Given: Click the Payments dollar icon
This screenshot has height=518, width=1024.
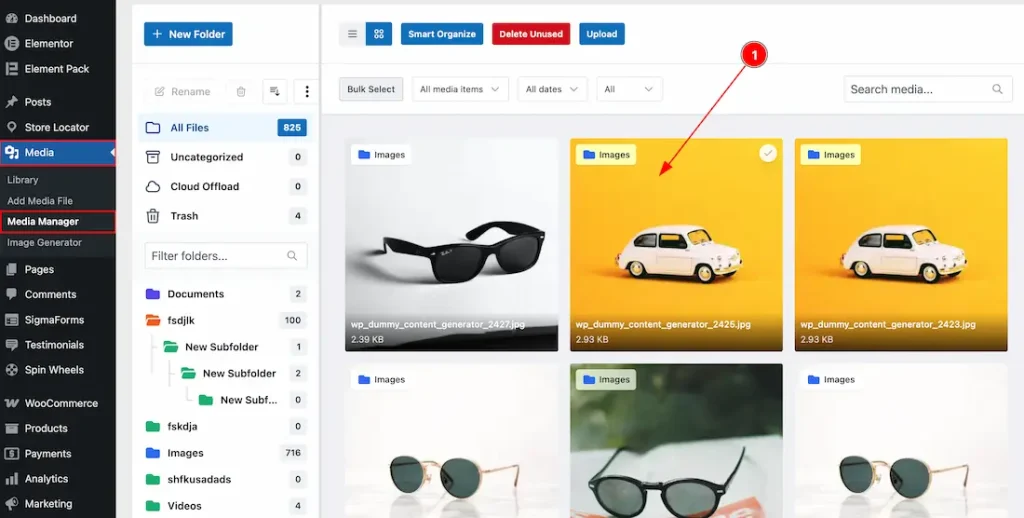Looking at the screenshot, I should point(11,454).
